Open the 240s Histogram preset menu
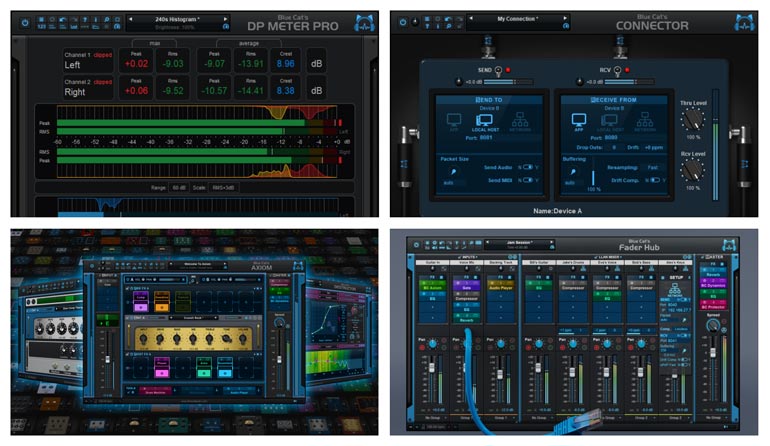Screen dimensions: 770x446 click(177, 19)
